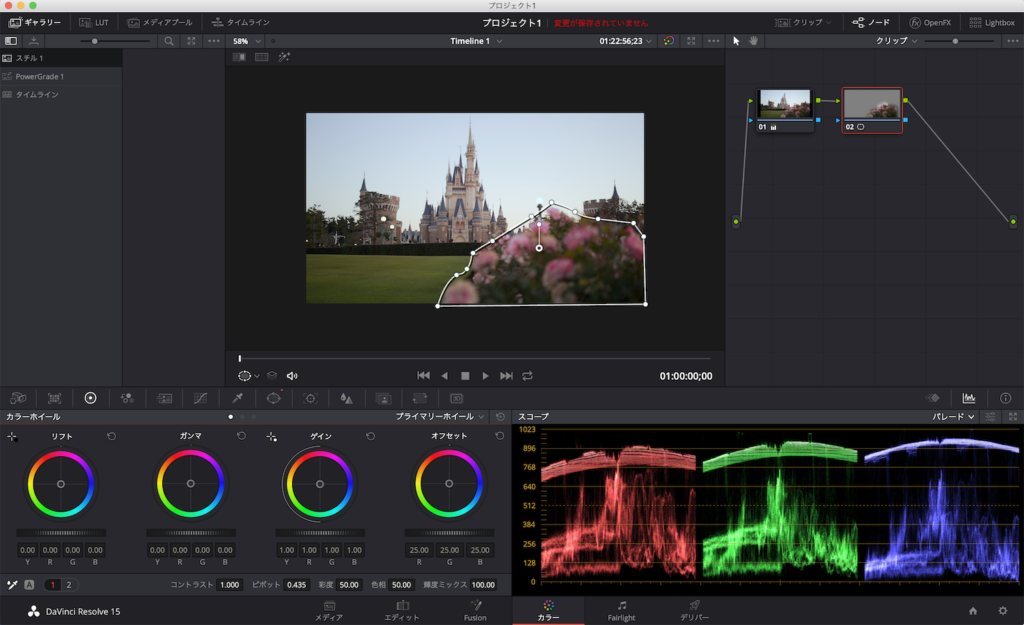
Task: Open the プライマリーホイール mode dropdown
Action: tap(440, 416)
